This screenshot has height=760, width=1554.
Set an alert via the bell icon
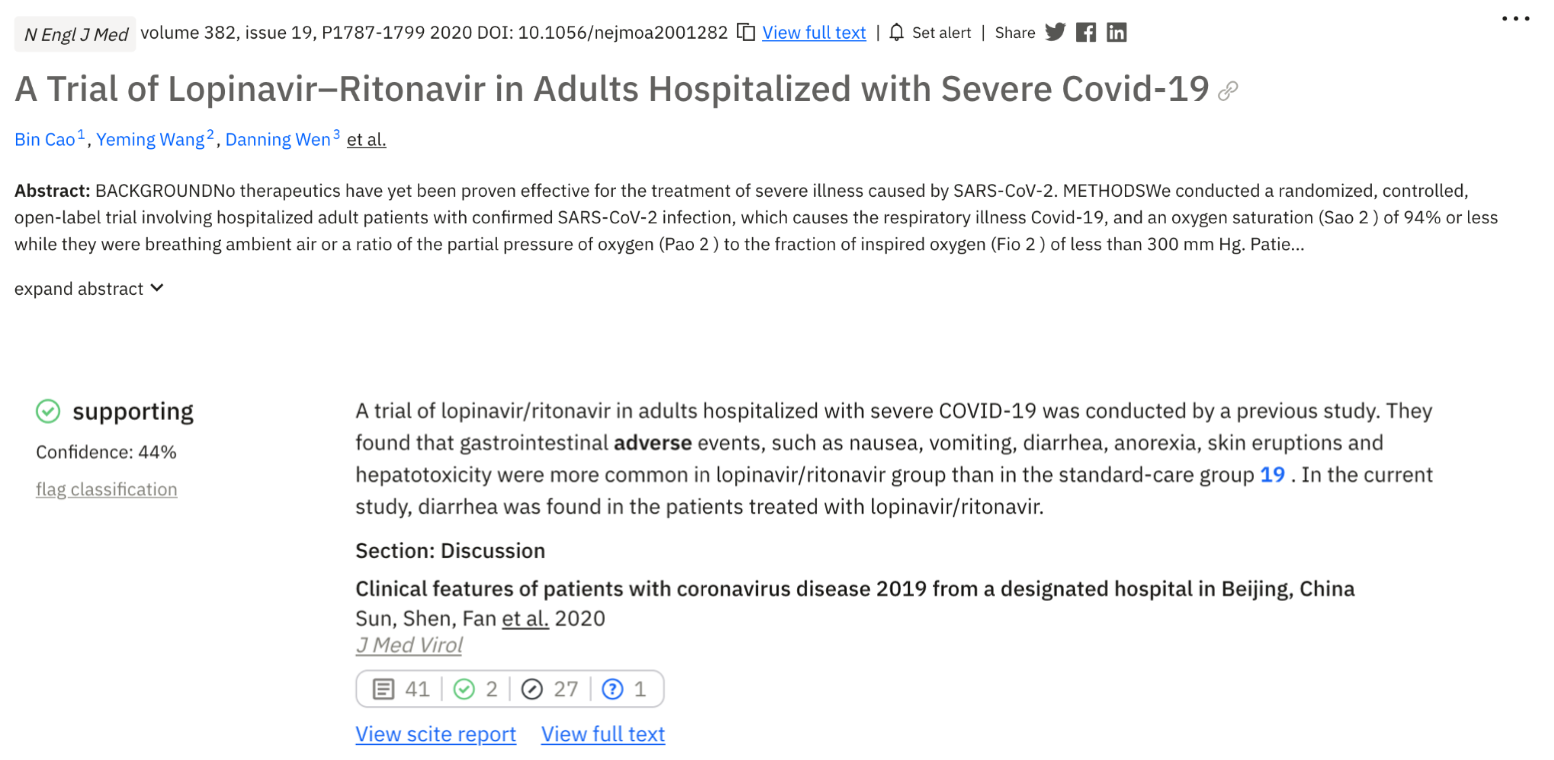click(896, 31)
